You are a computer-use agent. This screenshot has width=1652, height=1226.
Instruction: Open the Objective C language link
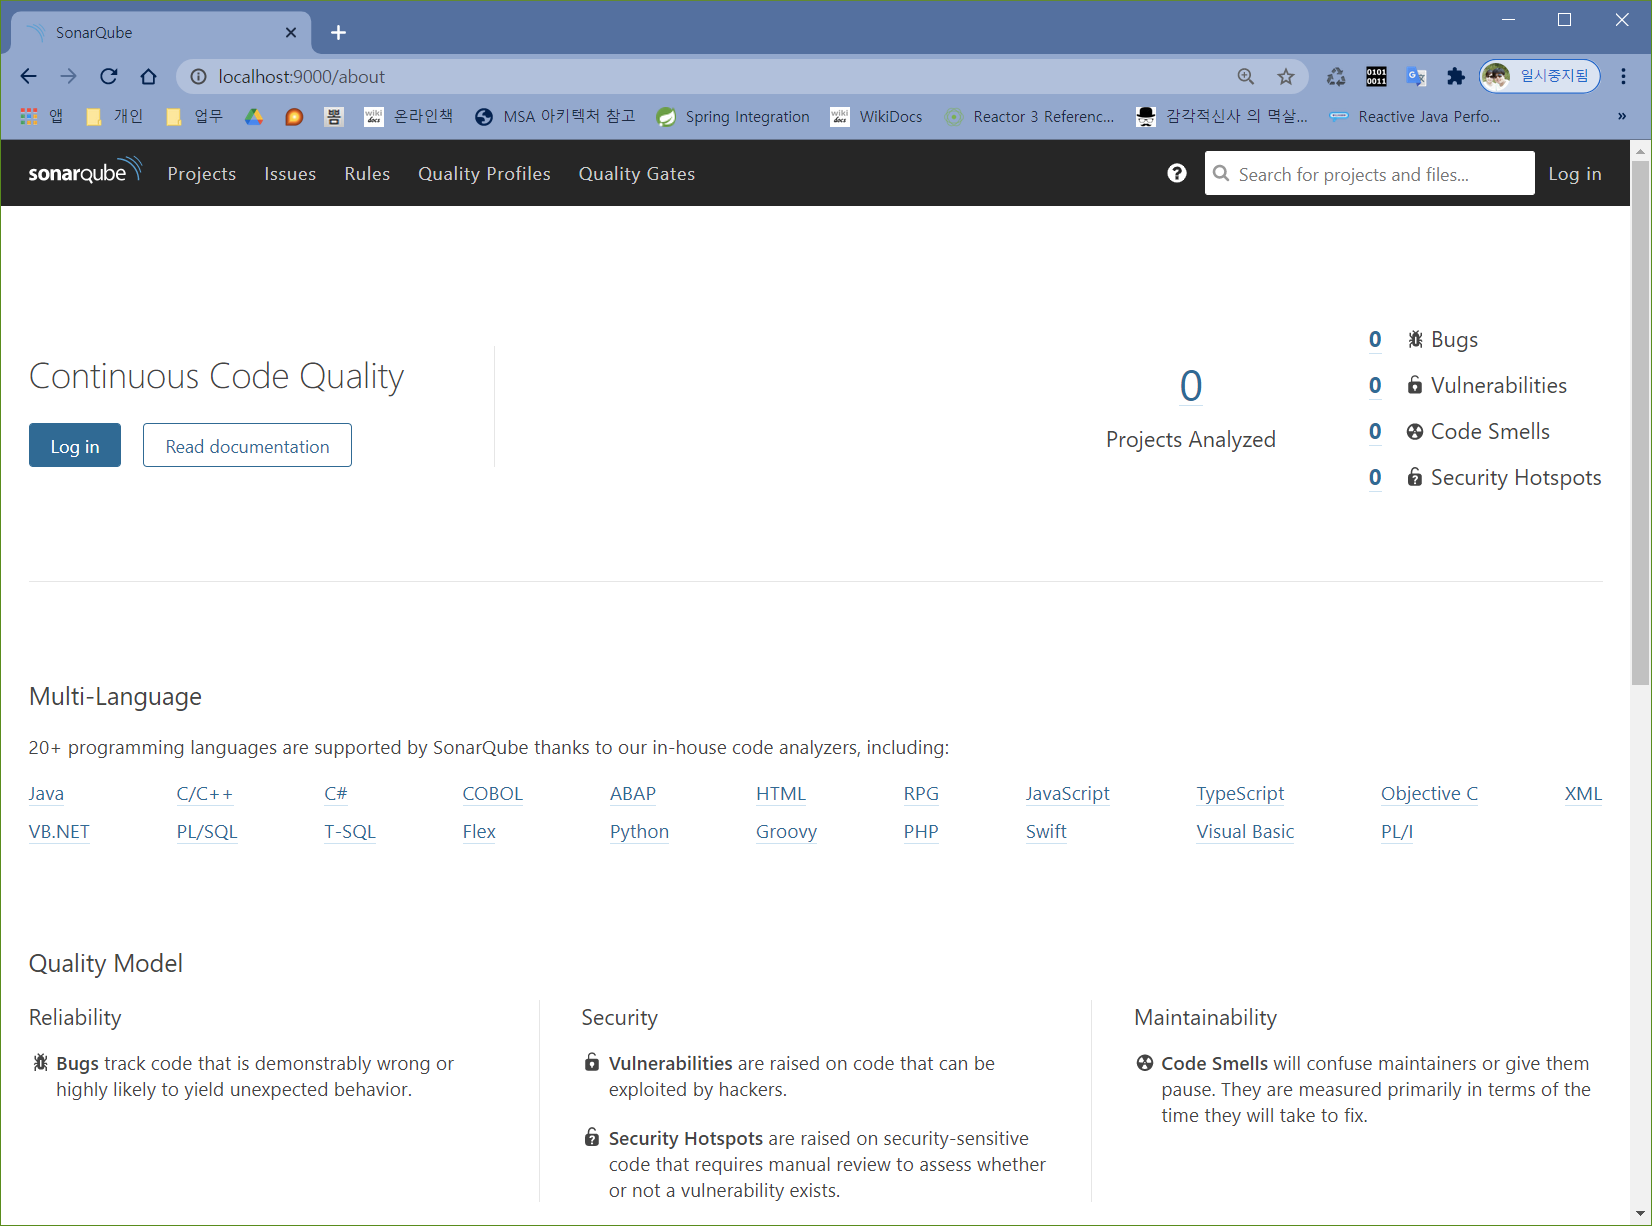coord(1429,794)
